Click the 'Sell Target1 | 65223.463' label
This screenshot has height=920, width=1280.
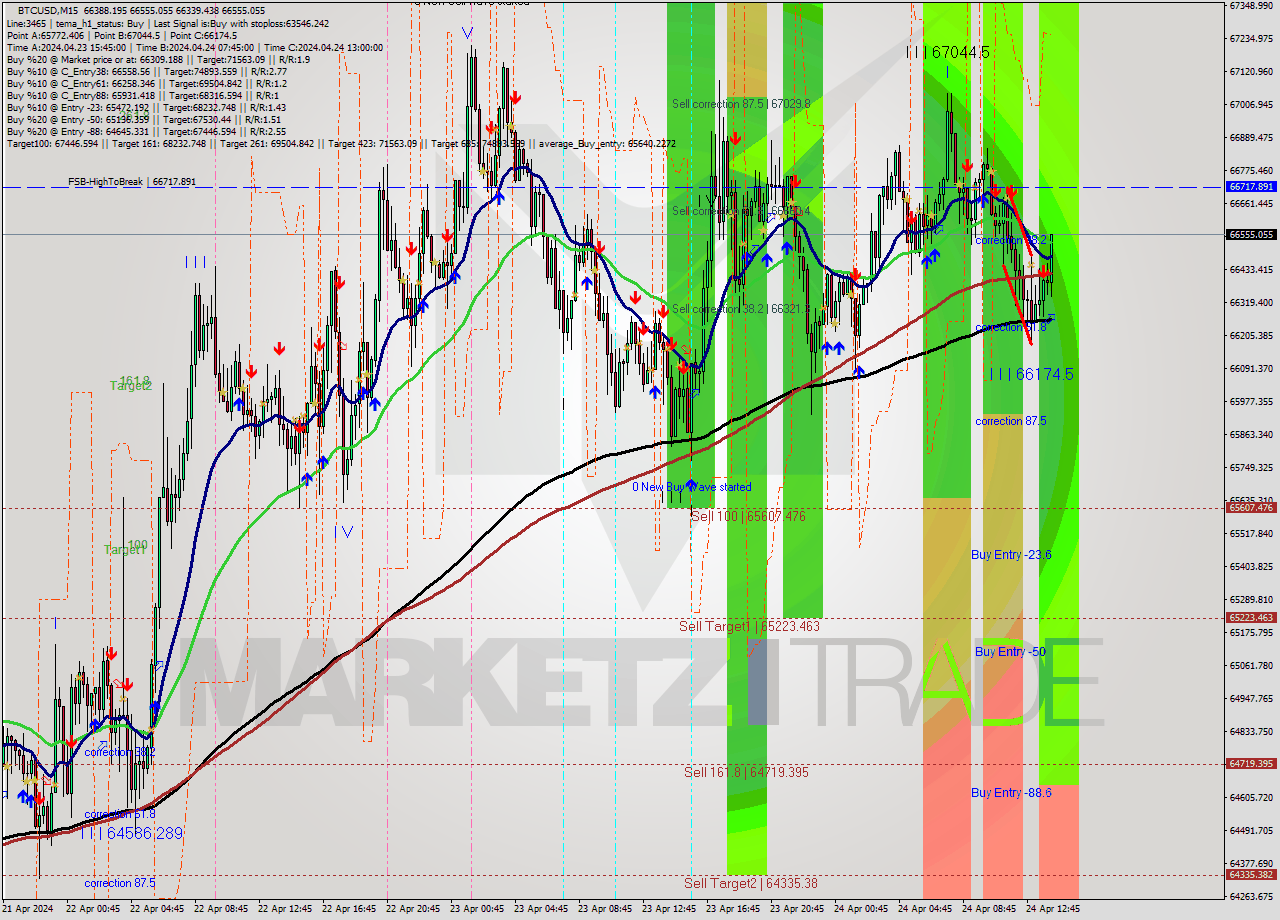749,626
